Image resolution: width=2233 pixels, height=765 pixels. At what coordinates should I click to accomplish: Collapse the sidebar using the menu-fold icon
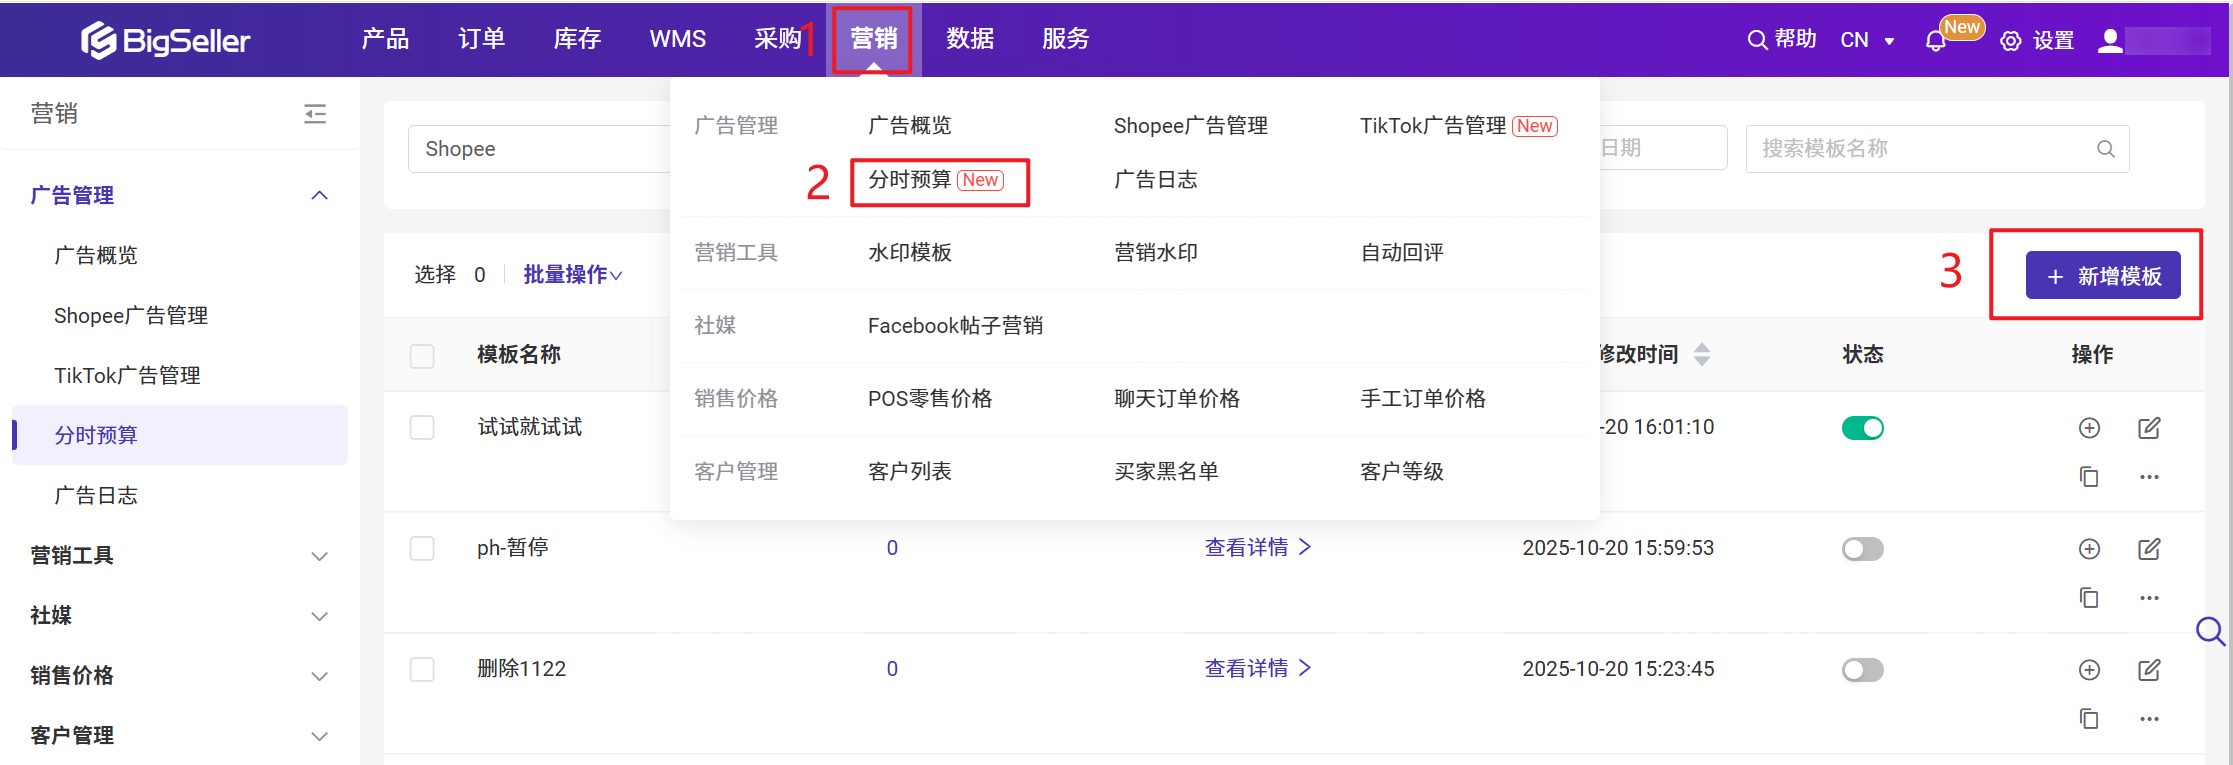click(315, 114)
